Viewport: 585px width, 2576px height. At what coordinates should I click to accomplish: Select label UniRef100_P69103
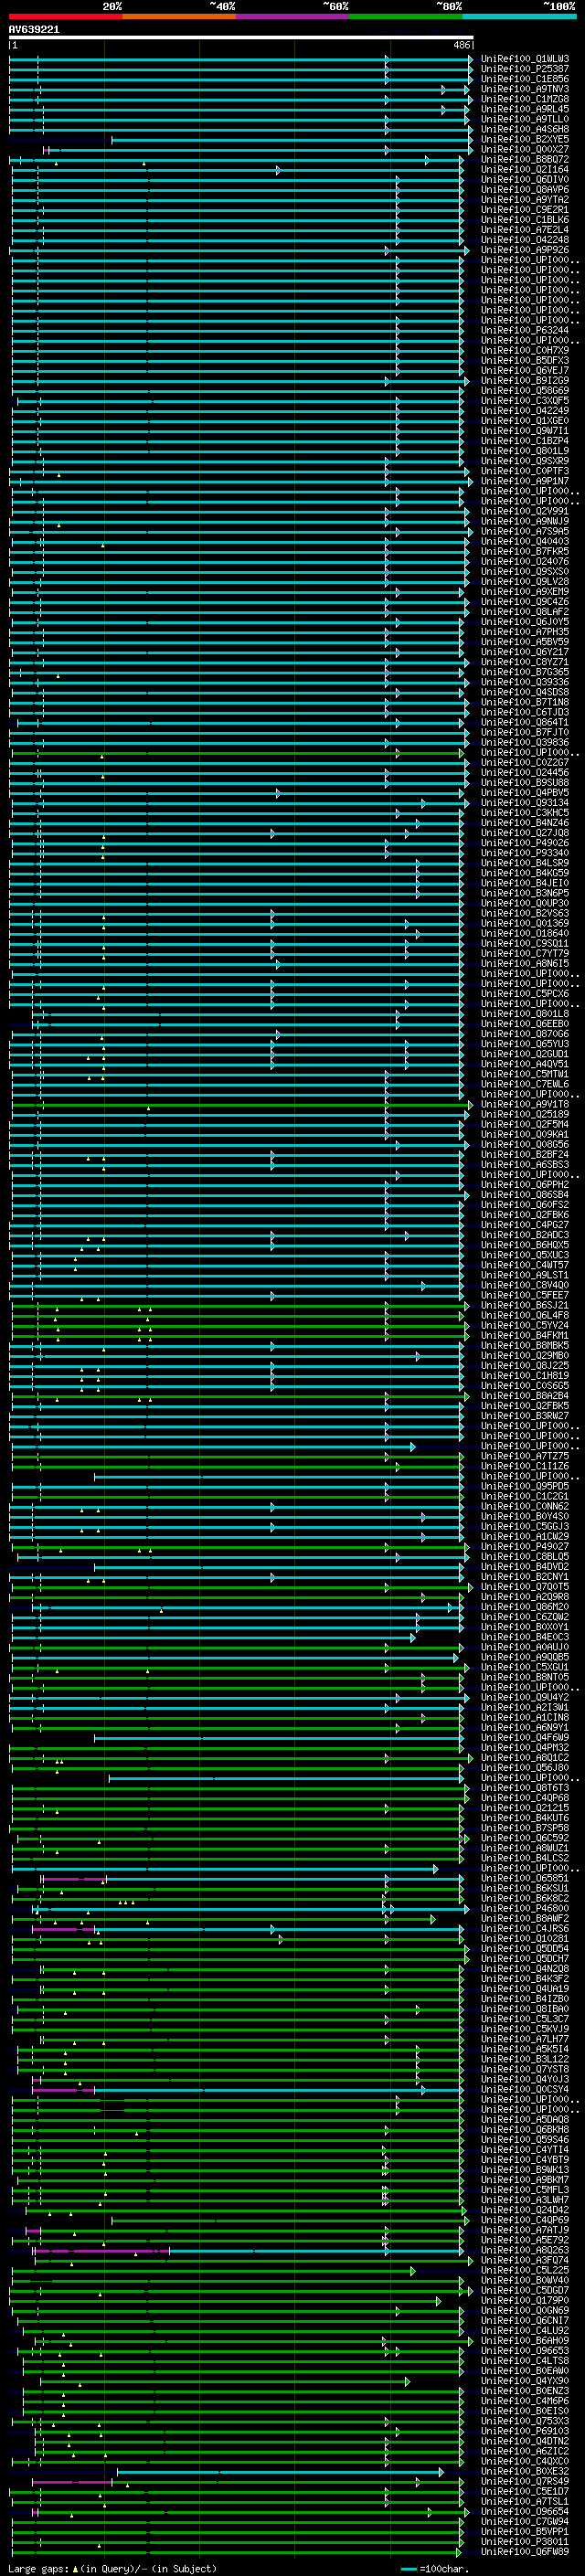pyautogui.click(x=525, y=2432)
